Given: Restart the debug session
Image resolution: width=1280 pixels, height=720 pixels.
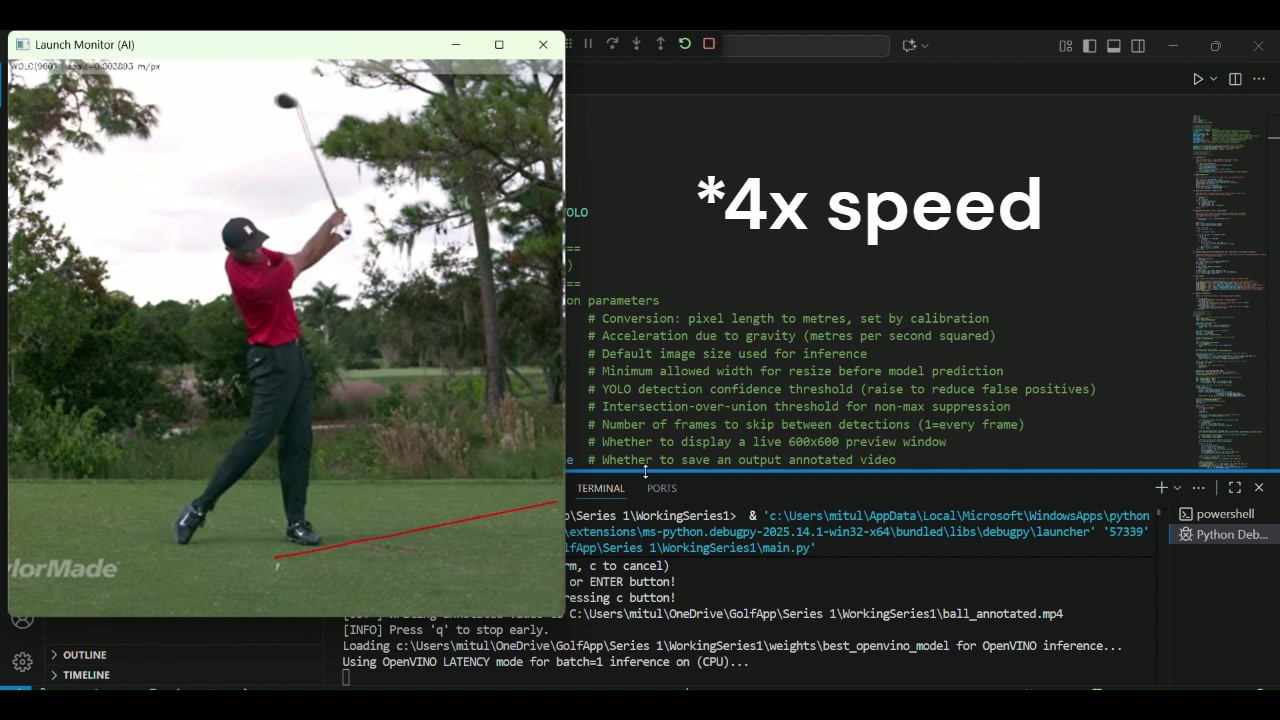Looking at the screenshot, I should point(685,44).
